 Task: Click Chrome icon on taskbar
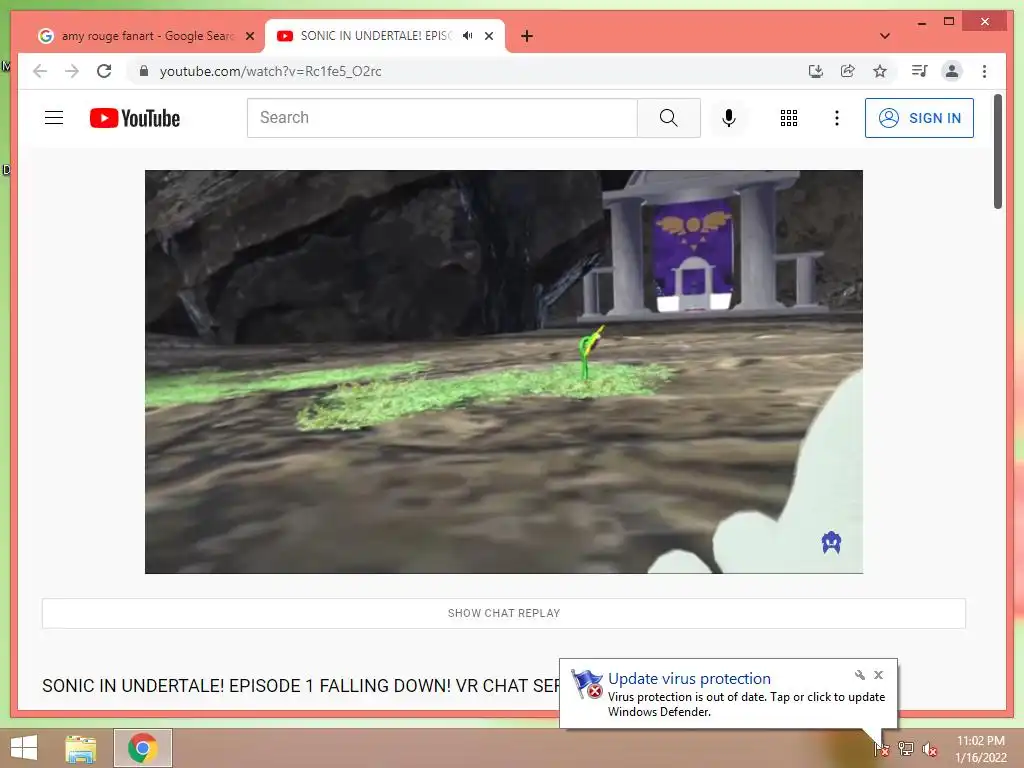(142, 748)
